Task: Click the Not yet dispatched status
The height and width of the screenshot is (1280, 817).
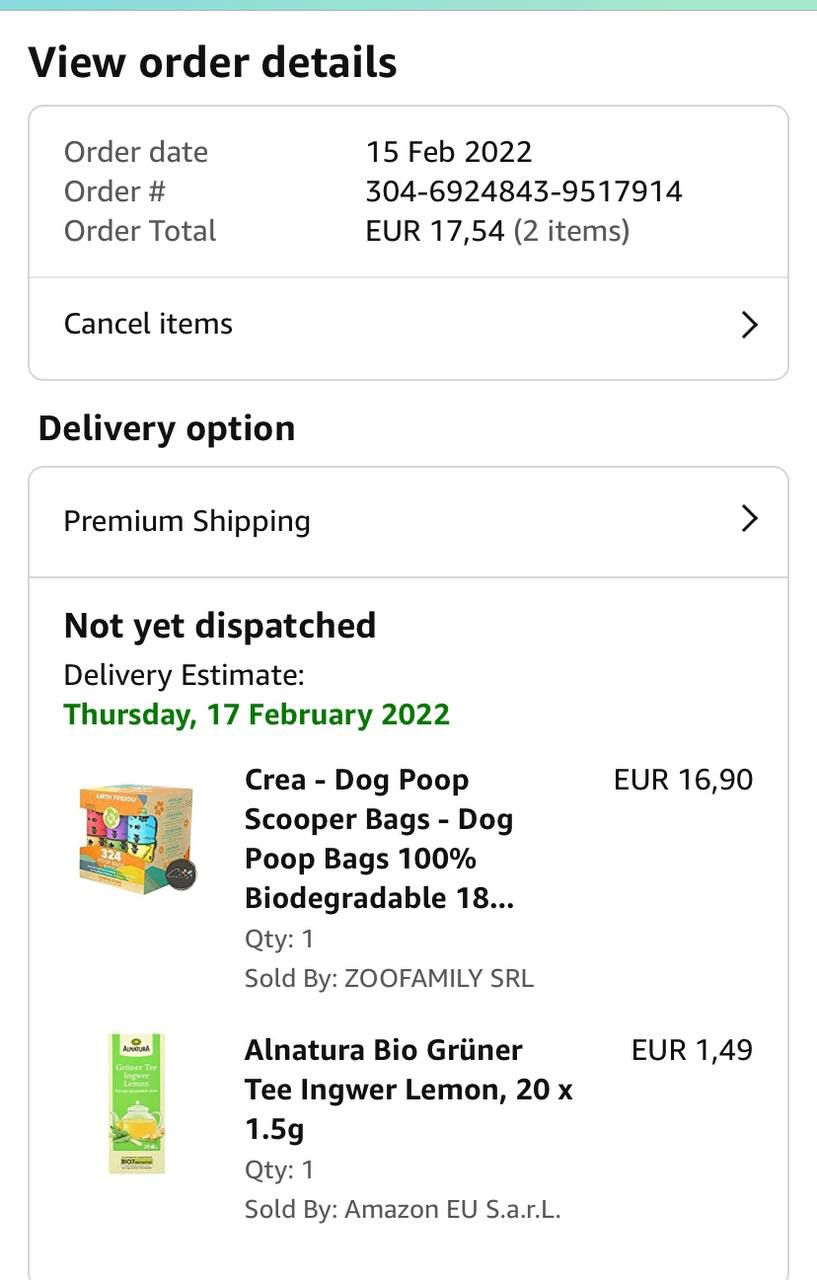Action: click(220, 626)
